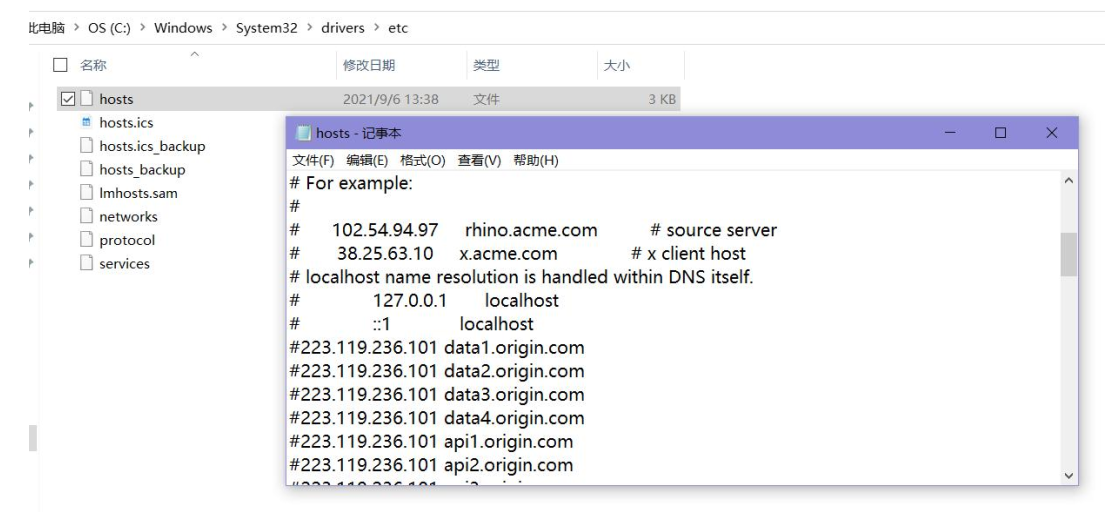The image size is (1105, 512).
Task: Sort files by the 名称 column header
Action: coord(93,65)
